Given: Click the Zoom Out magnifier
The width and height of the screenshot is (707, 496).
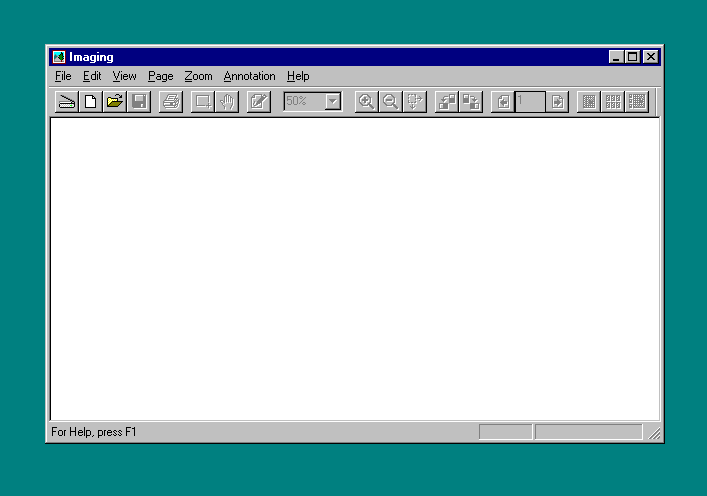Looking at the screenshot, I should tap(391, 101).
